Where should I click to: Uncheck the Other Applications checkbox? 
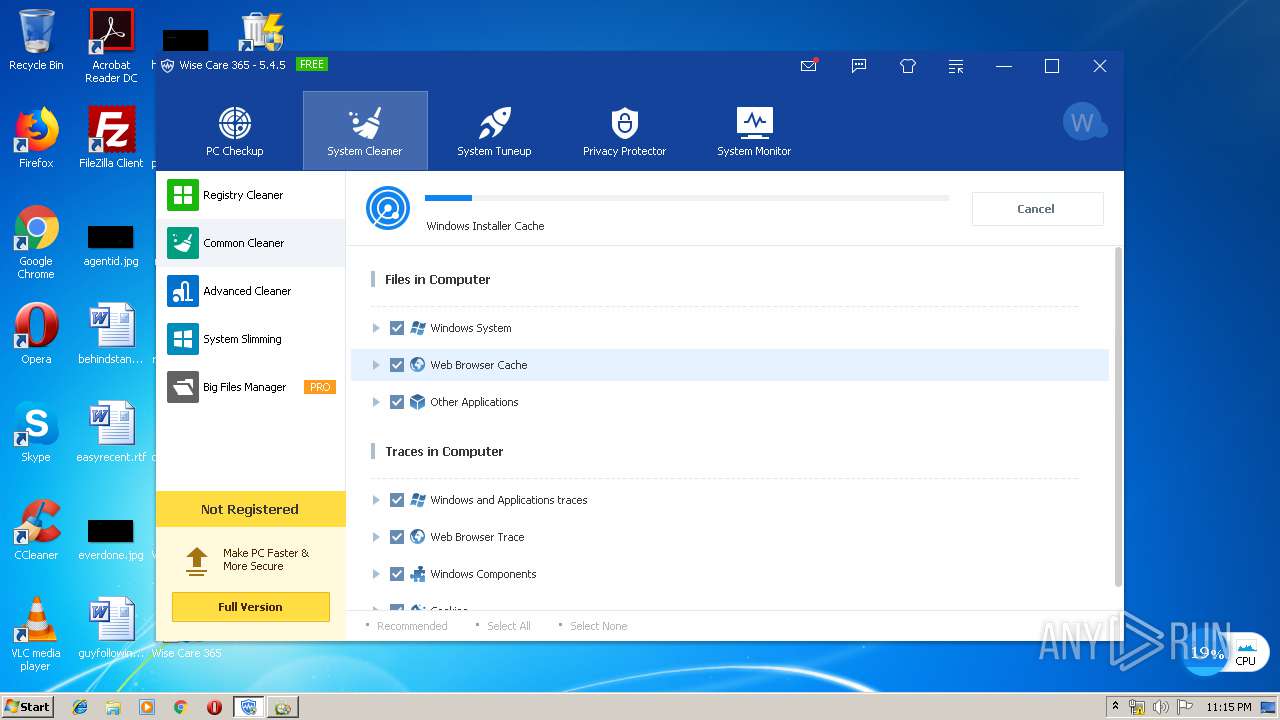(x=397, y=402)
